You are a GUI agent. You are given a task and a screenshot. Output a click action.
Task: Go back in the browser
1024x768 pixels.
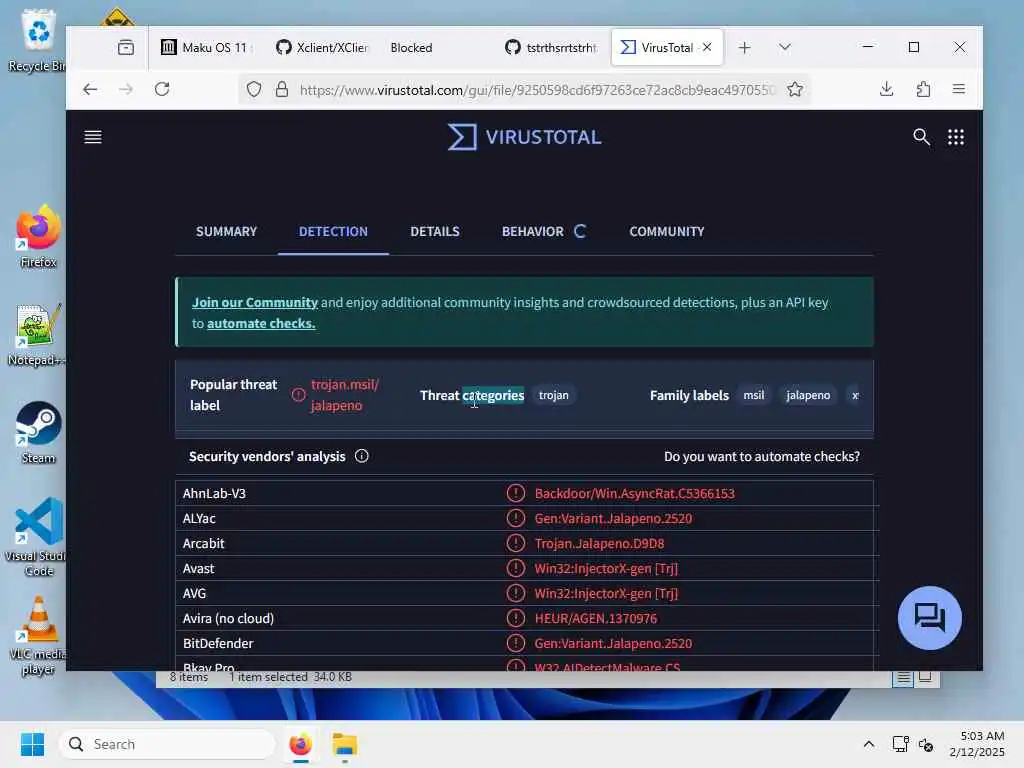coord(90,89)
